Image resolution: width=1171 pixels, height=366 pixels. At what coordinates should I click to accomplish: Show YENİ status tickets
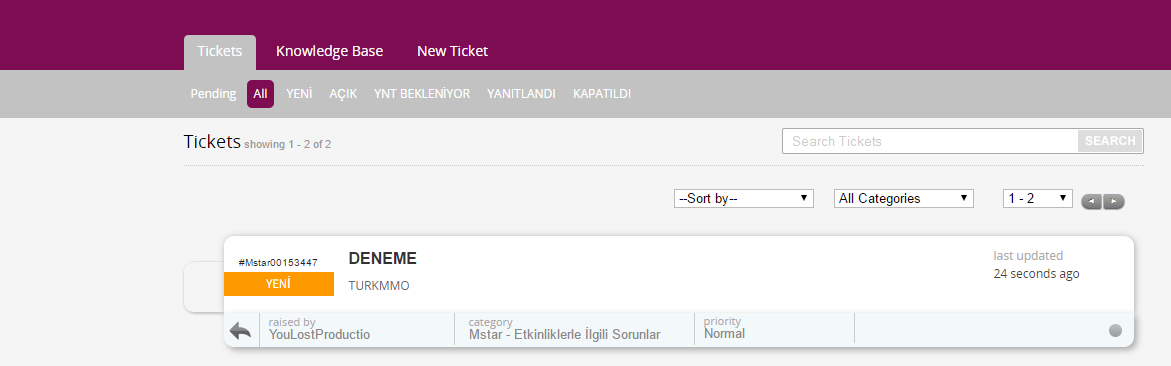(x=299, y=94)
